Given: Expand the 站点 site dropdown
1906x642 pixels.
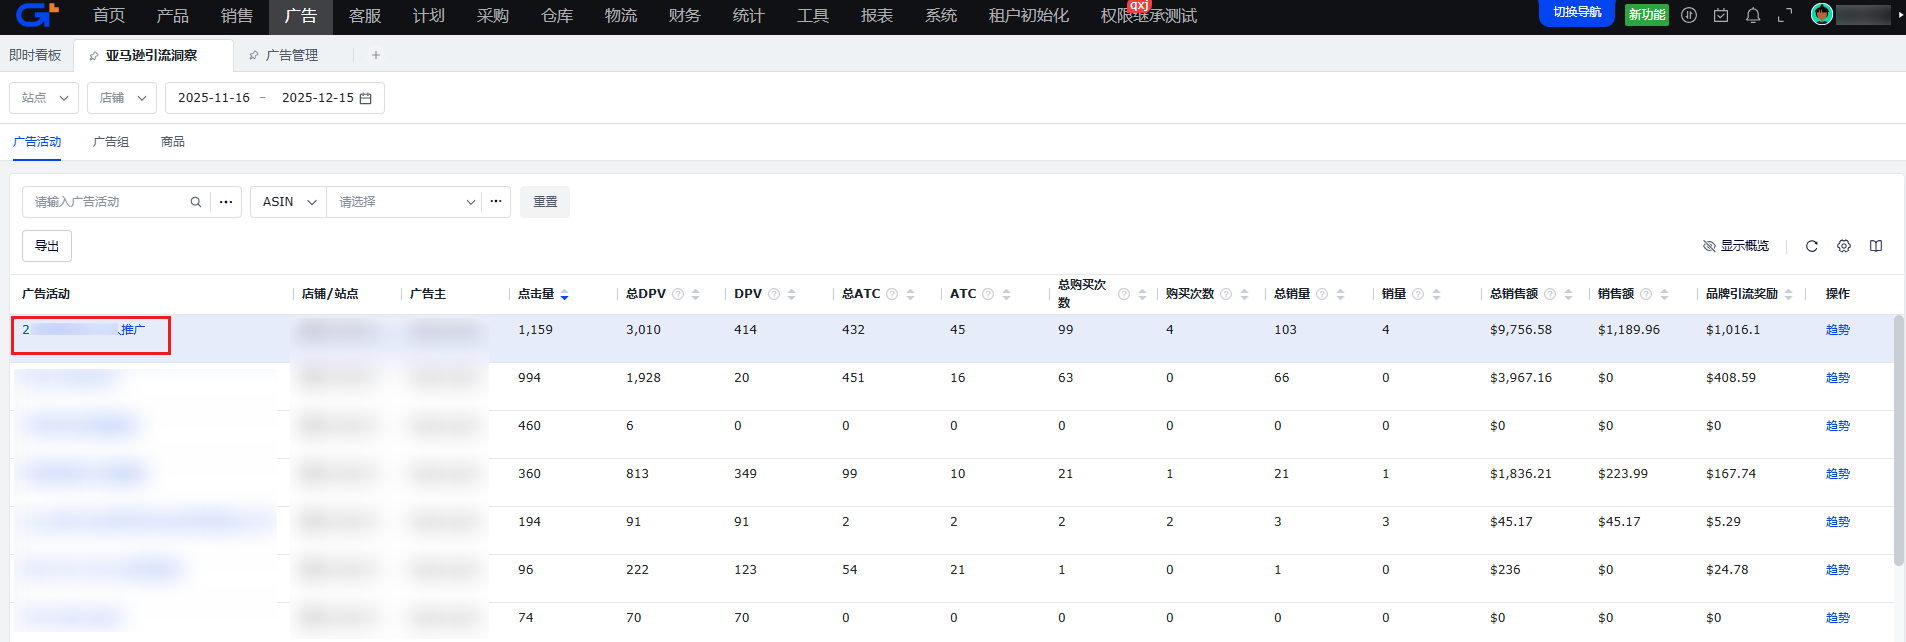Looking at the screenshot, I should coord(44,98).
